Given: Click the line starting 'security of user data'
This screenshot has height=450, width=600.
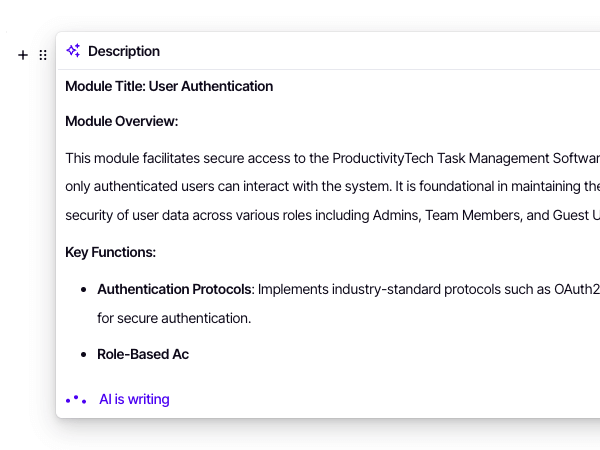Looking at the screenshot, I should pyautogui.click(x=333, y=215).
